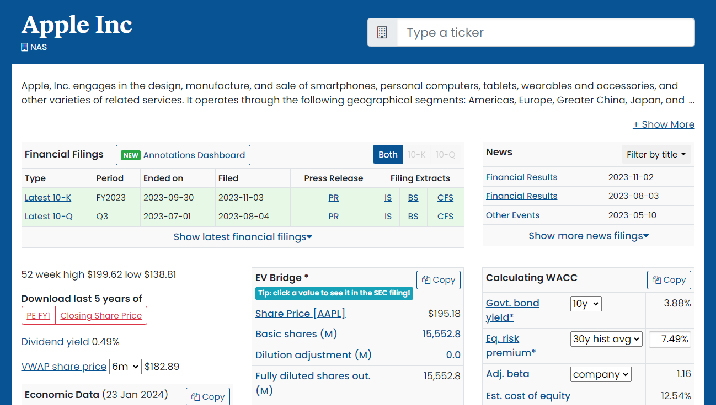Copy the EV Bridge table

pos(438,280)
